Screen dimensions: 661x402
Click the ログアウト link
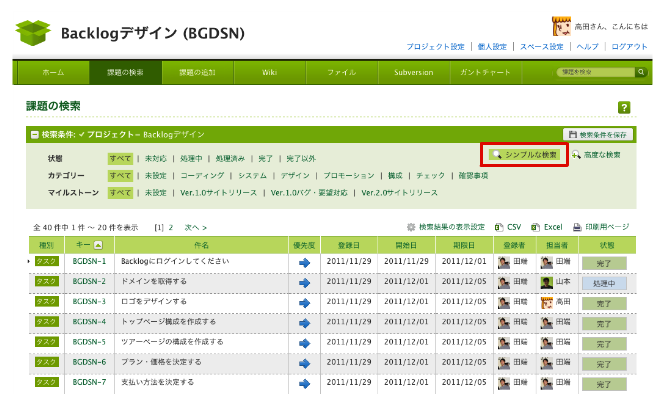(x=629, y=46)
